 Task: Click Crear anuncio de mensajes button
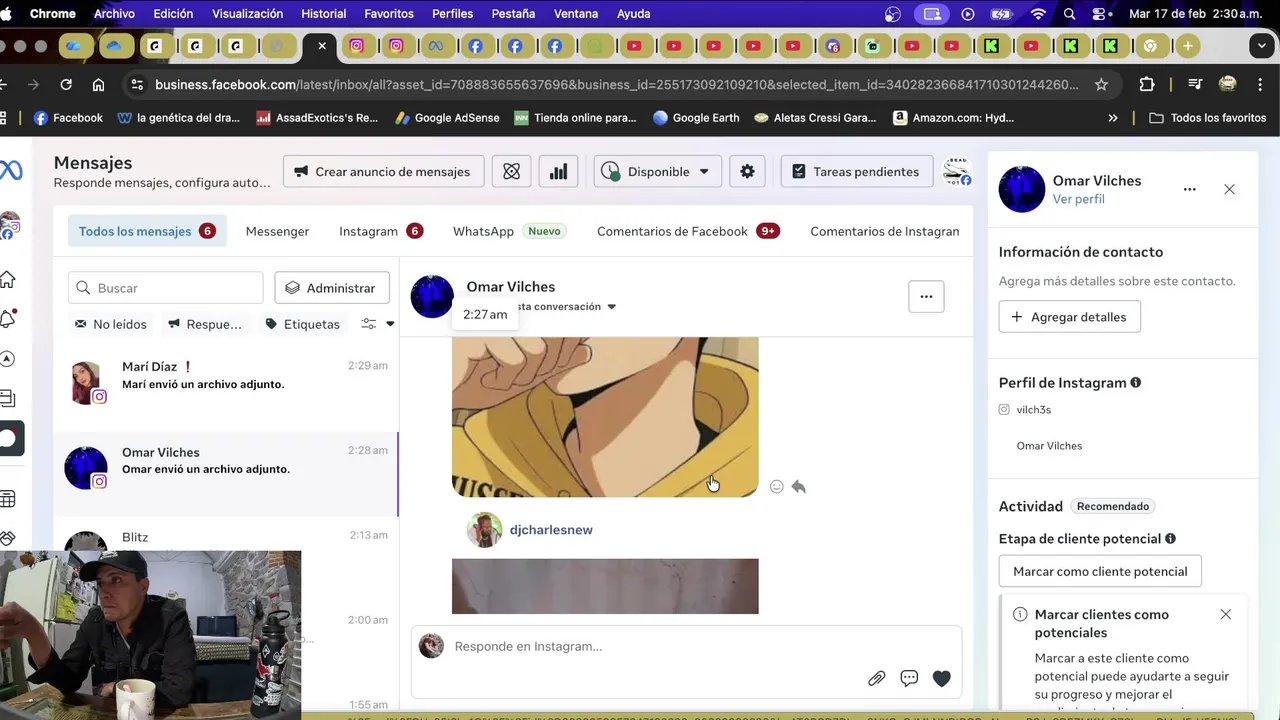(383, 171)
